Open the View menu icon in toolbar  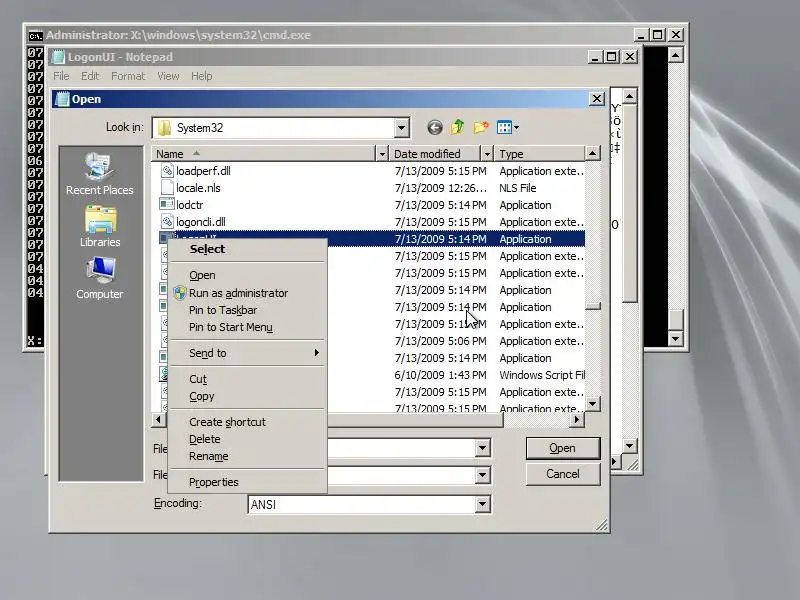click(508, 128)
